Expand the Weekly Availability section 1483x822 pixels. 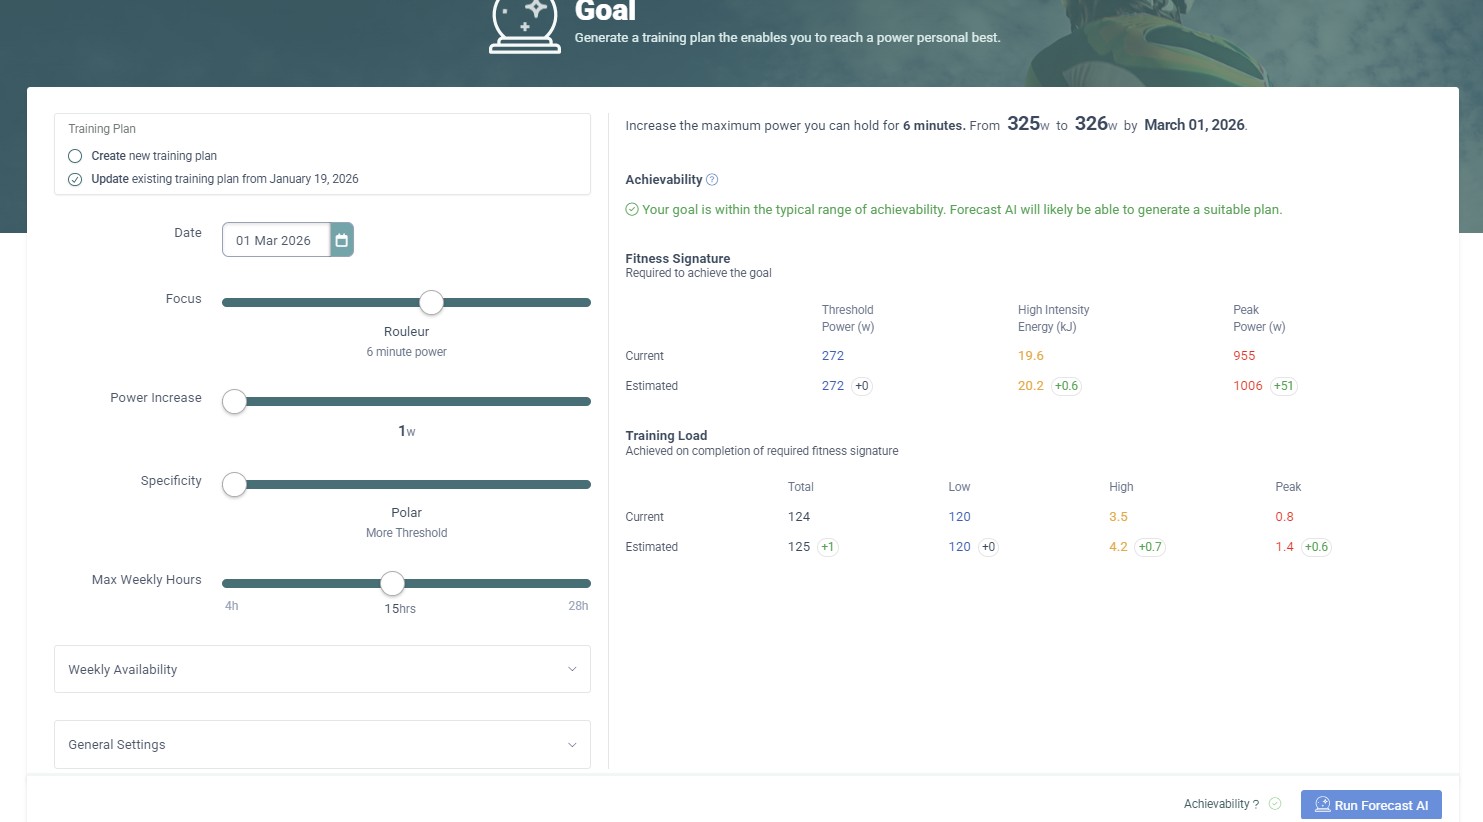tap(322, 669)
